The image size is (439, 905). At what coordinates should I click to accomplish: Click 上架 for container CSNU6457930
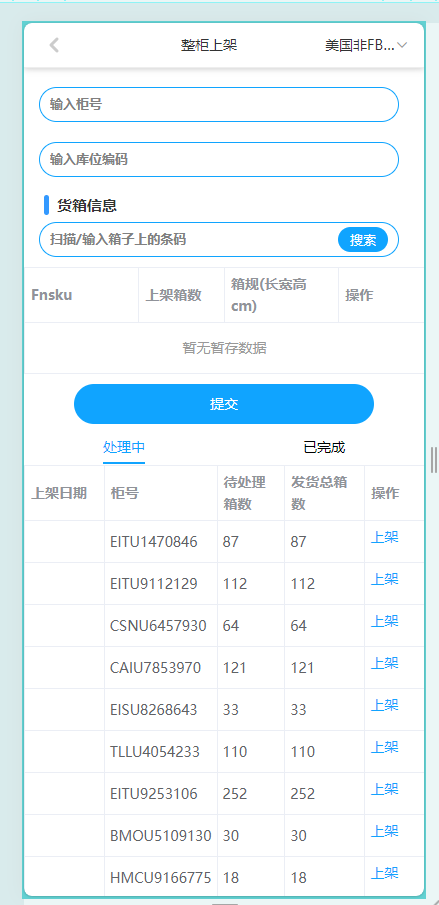(384, 622)
